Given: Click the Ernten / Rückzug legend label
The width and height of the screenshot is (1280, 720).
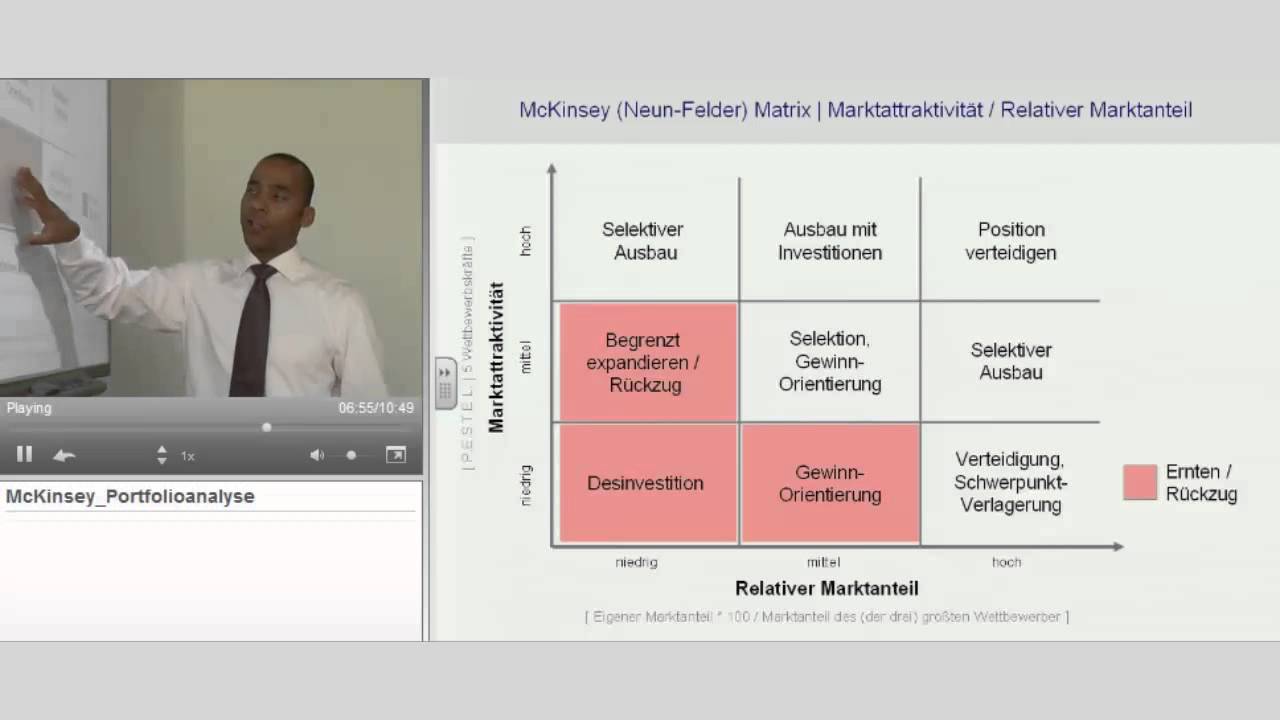Looking at the screenshot, I should coord(1201,482).
